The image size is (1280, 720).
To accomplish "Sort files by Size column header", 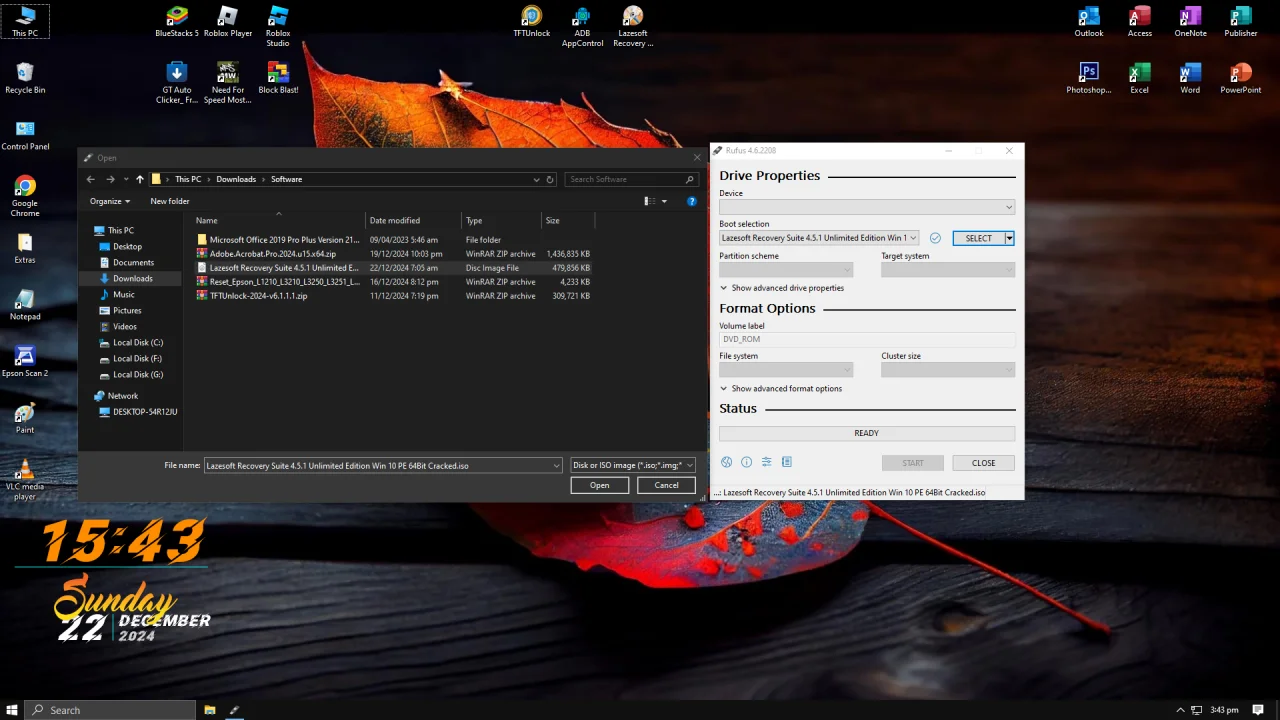I will [x=567, y=220].
